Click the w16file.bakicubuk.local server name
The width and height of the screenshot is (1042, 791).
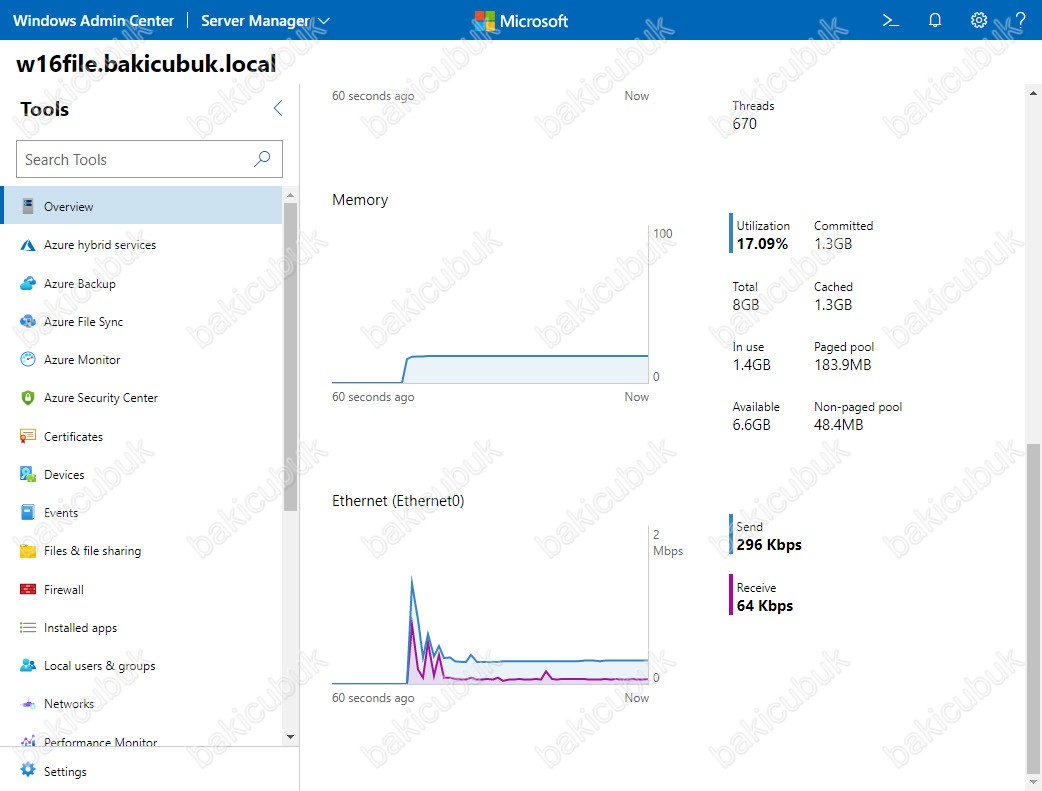click(146, 63)
